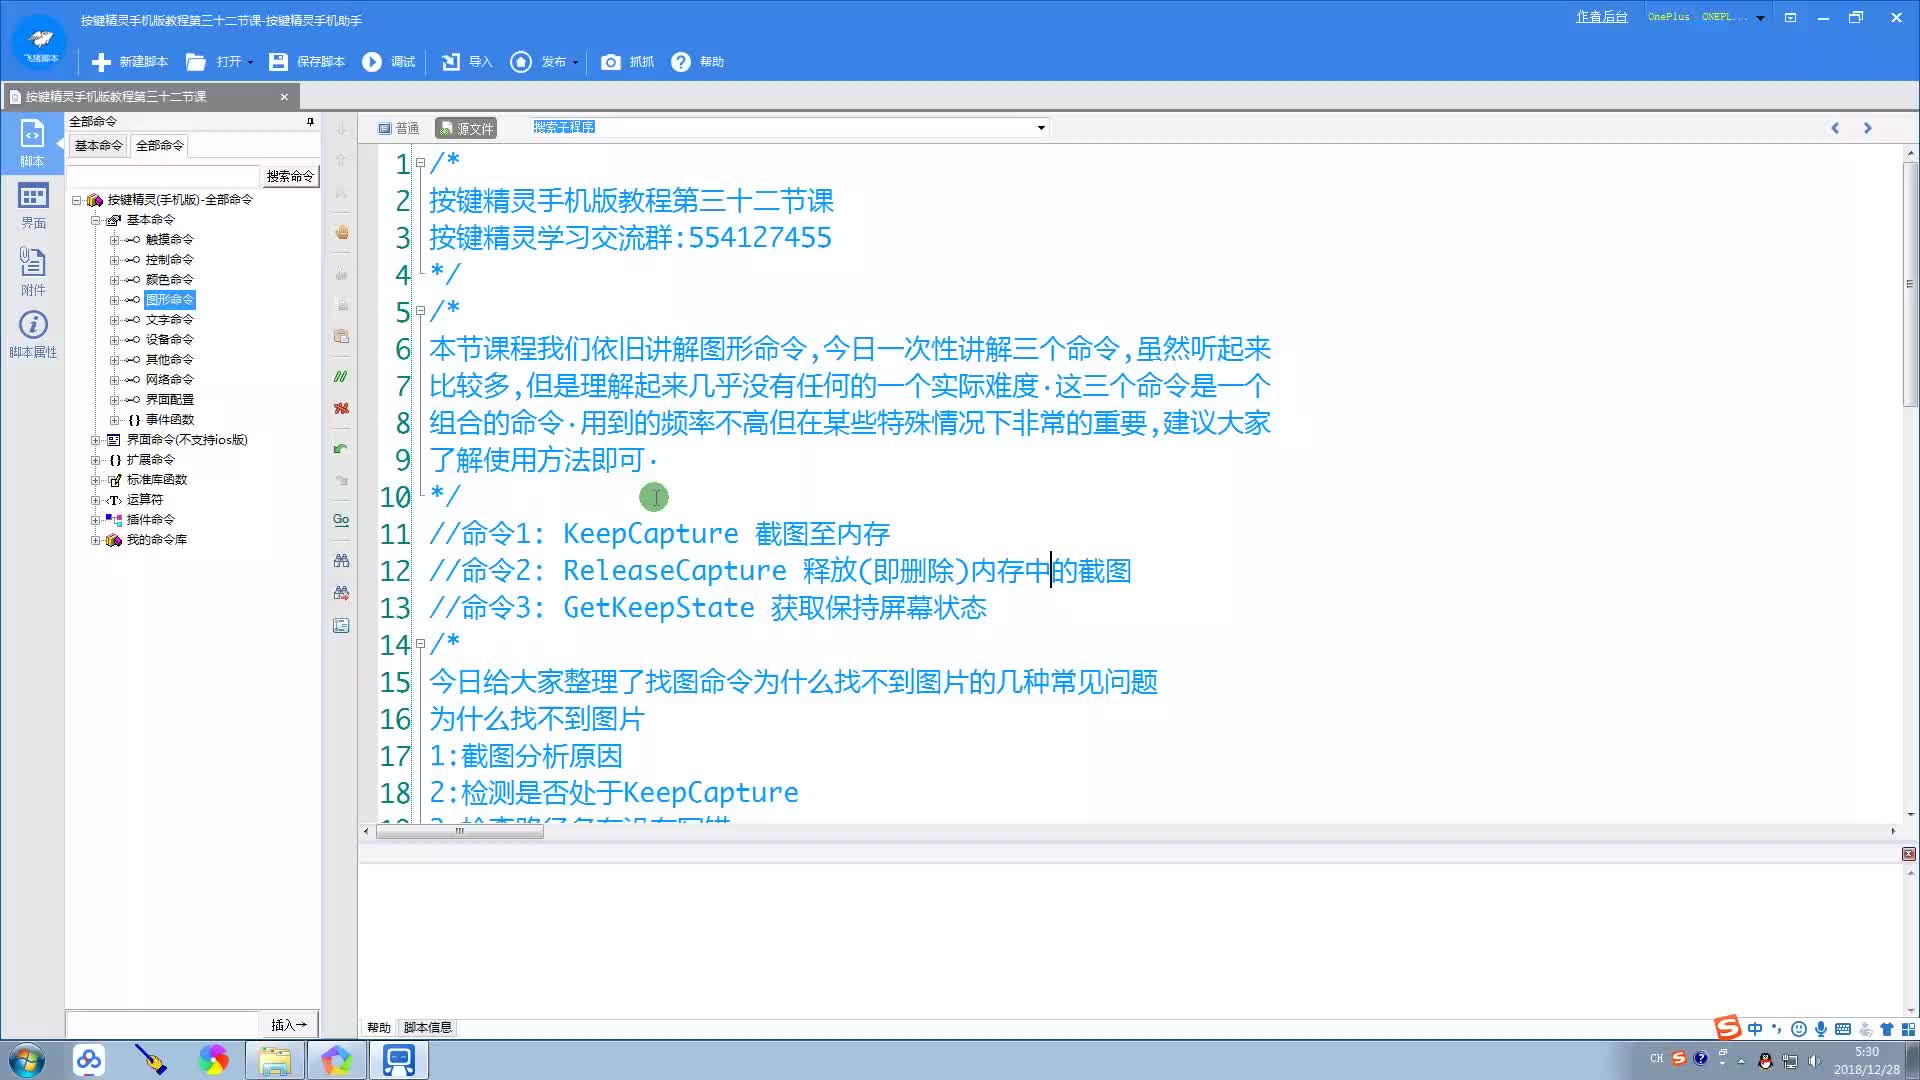1920x1080 pixels.
Task: Click the Go to line icon
Action: pyautogui.click(x=341, y=520)
